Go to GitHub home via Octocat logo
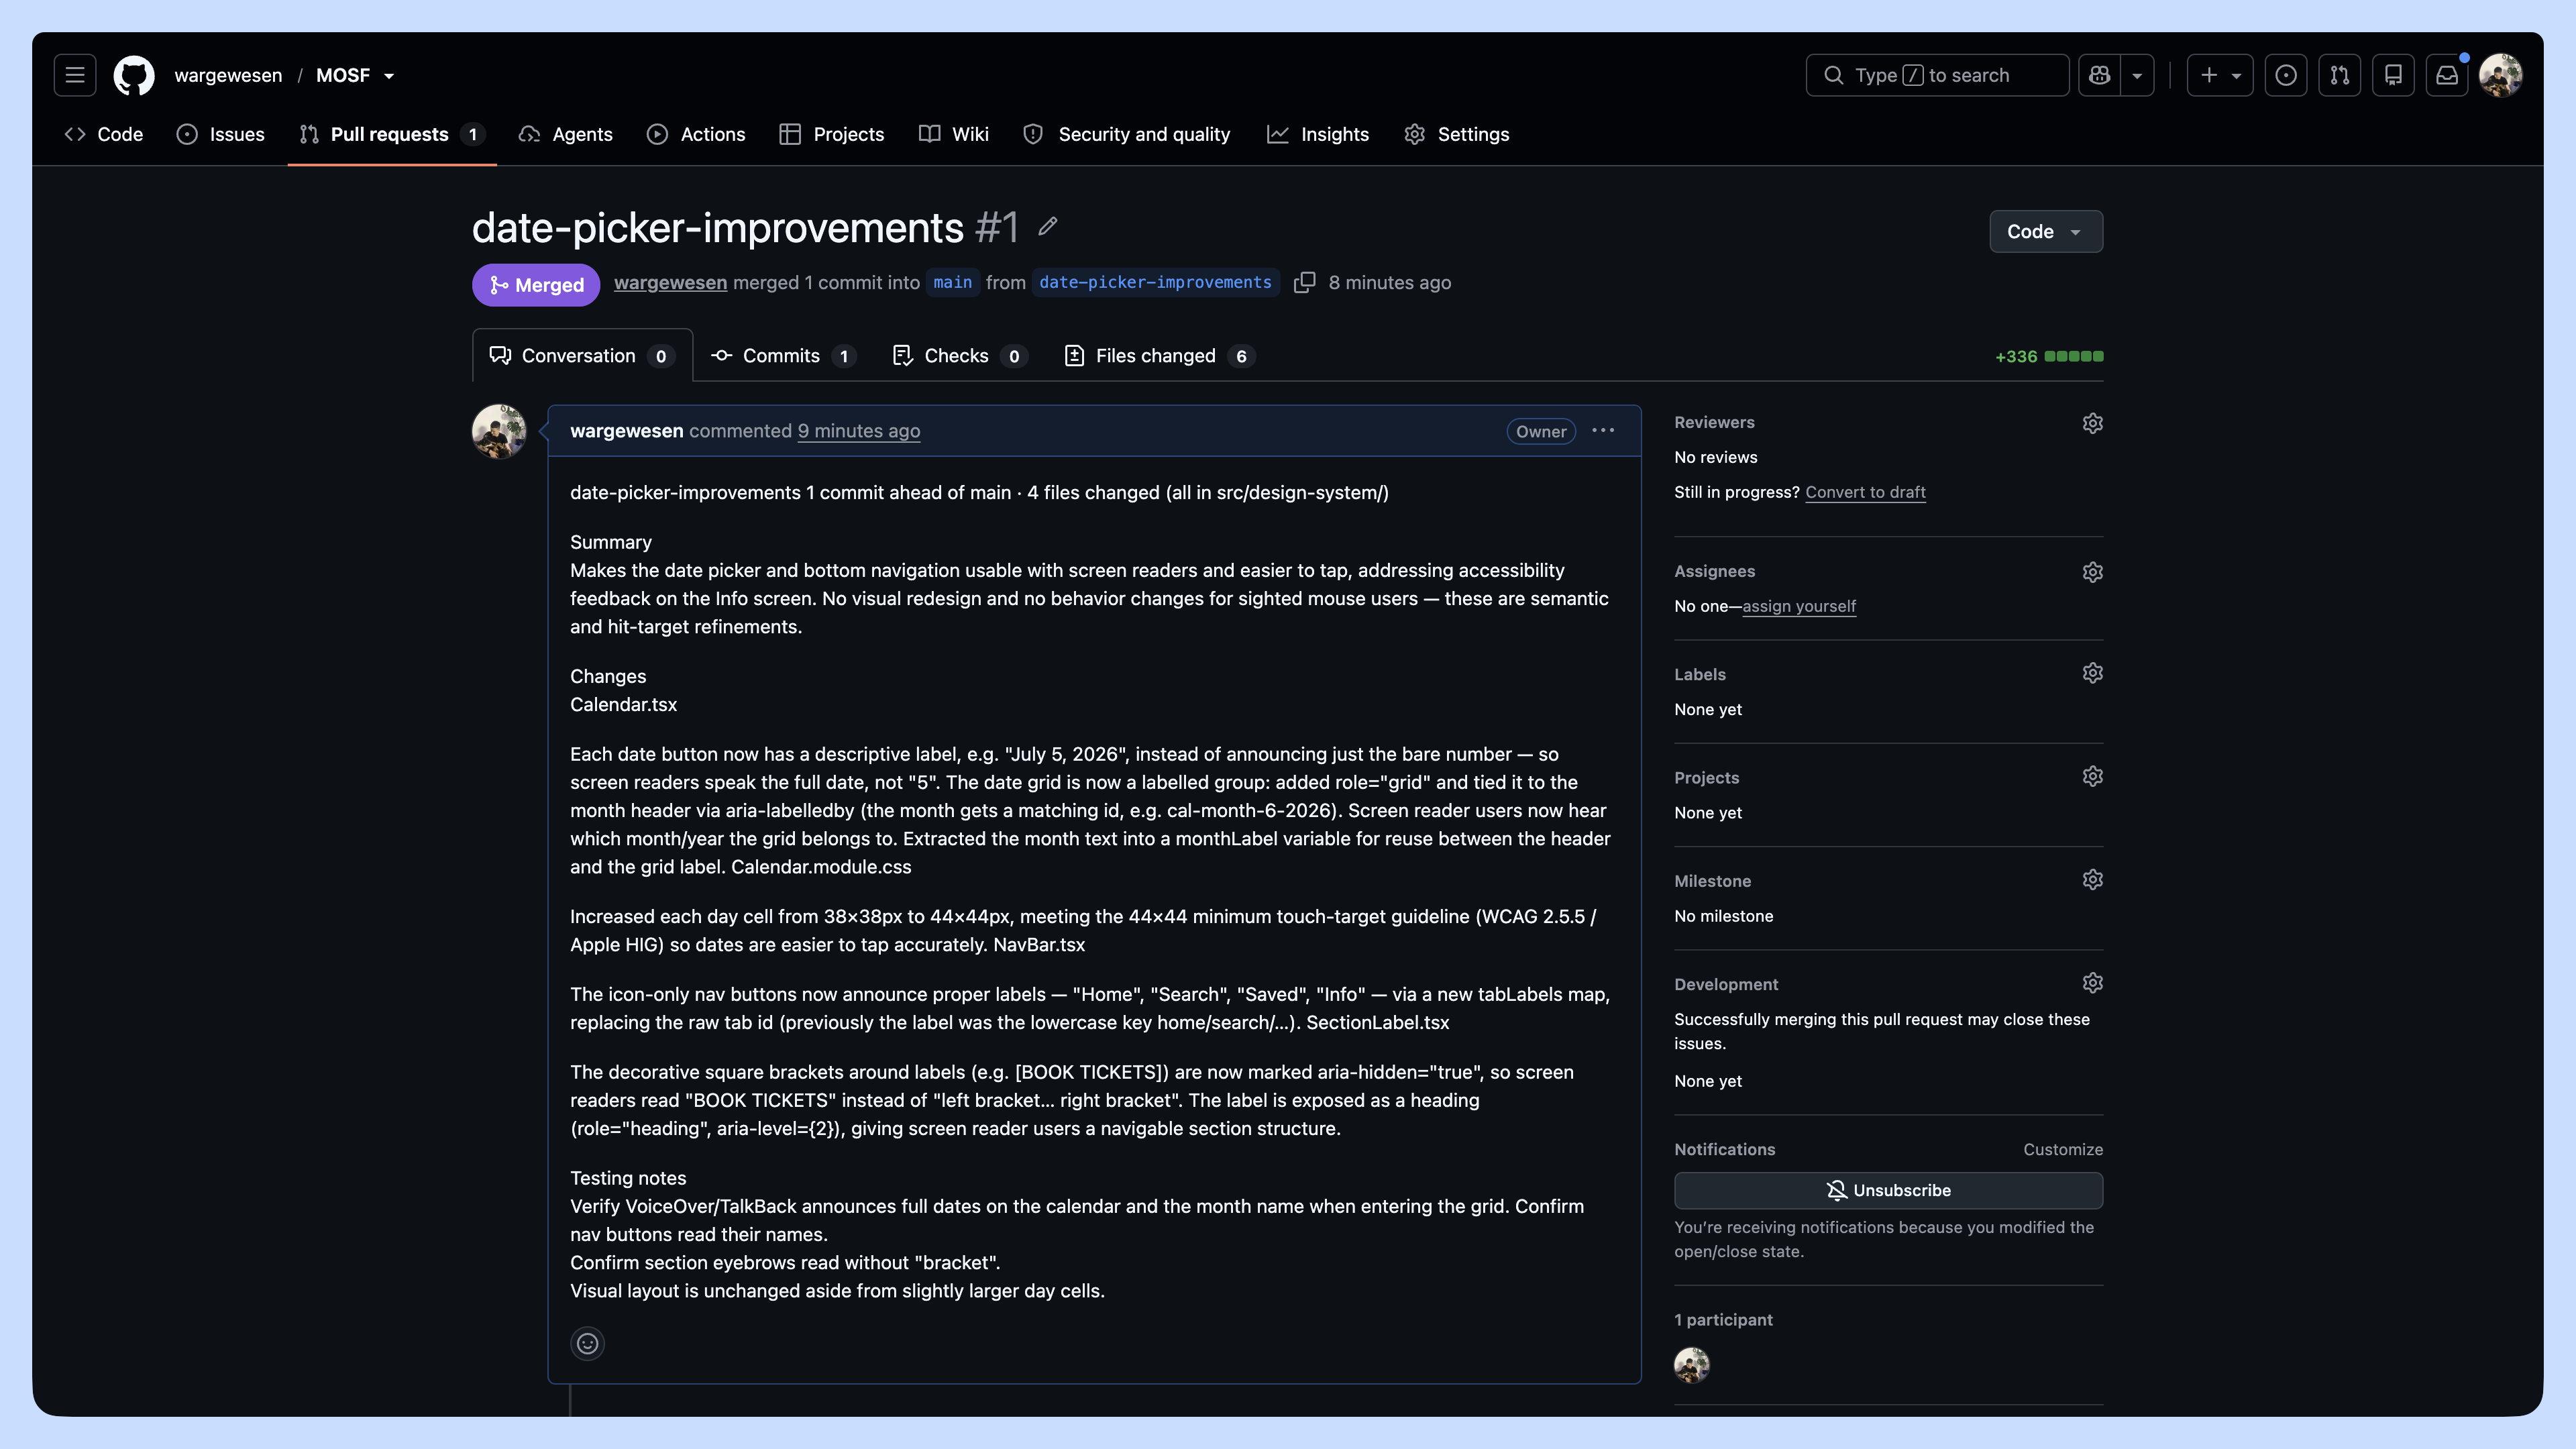The image size is (2576, 1449). pyautogui.click(x=134, y=75)
